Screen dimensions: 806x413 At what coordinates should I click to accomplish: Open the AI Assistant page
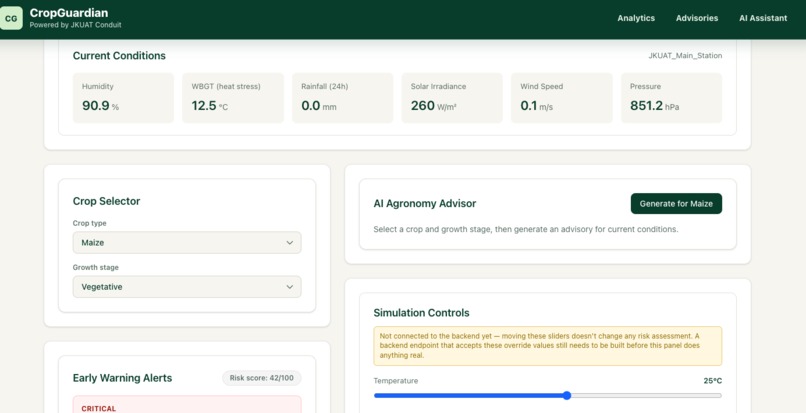[x=763, y=18]
